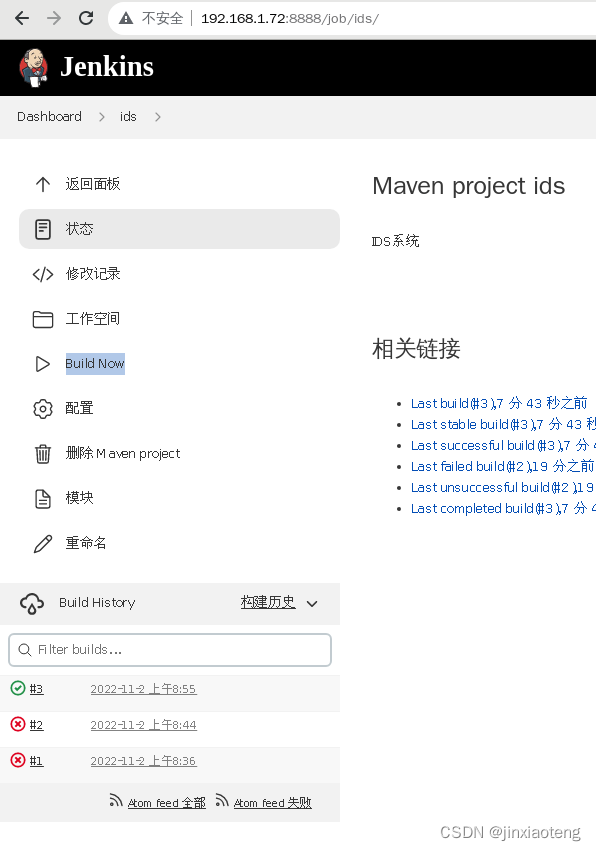Open the 配置 sidebar item

click(x=79, y=408)
